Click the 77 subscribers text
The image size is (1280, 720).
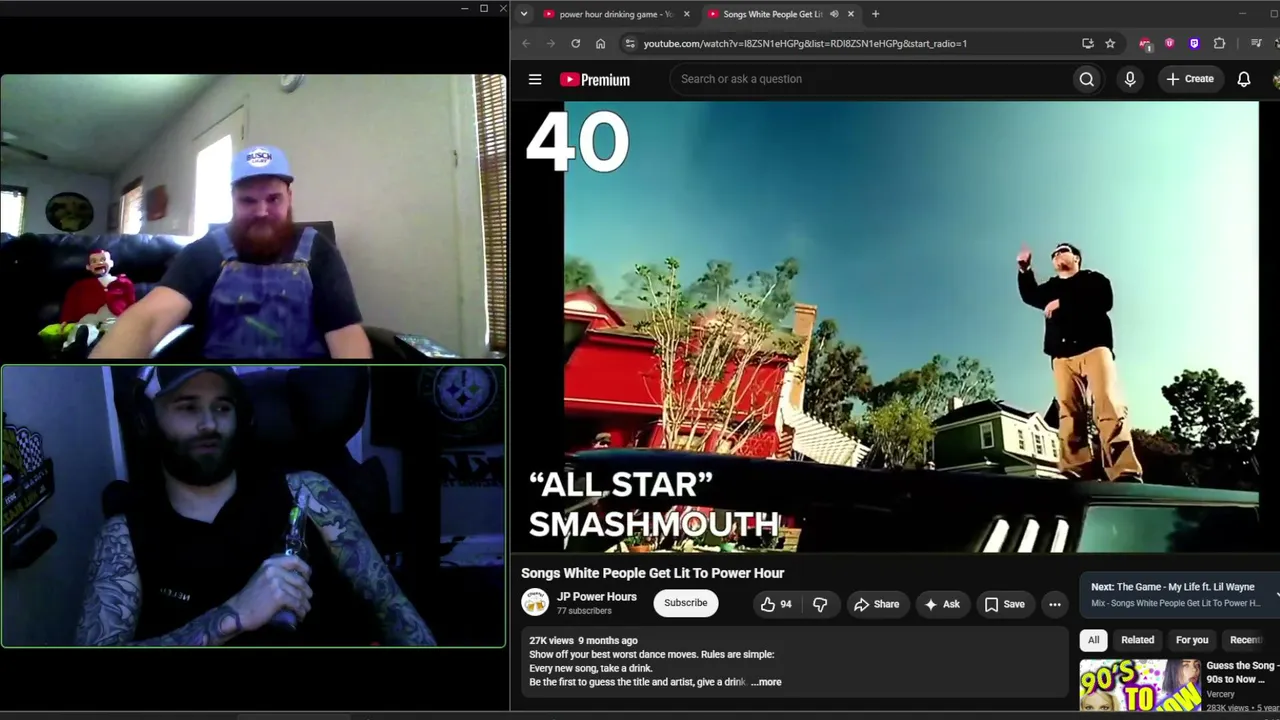point(584,611)
